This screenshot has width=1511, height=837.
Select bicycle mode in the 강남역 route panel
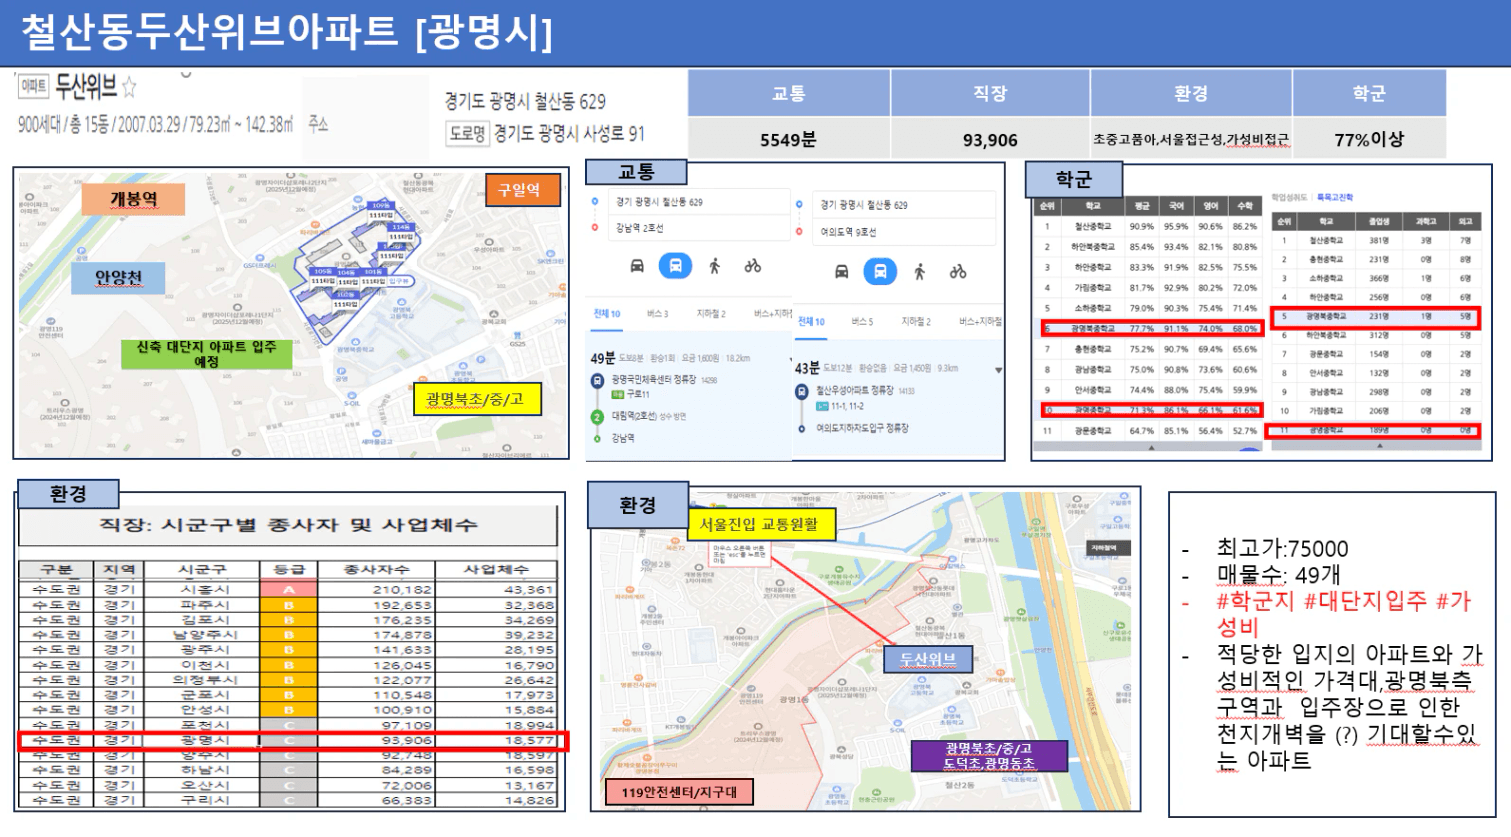coord(753,266)
